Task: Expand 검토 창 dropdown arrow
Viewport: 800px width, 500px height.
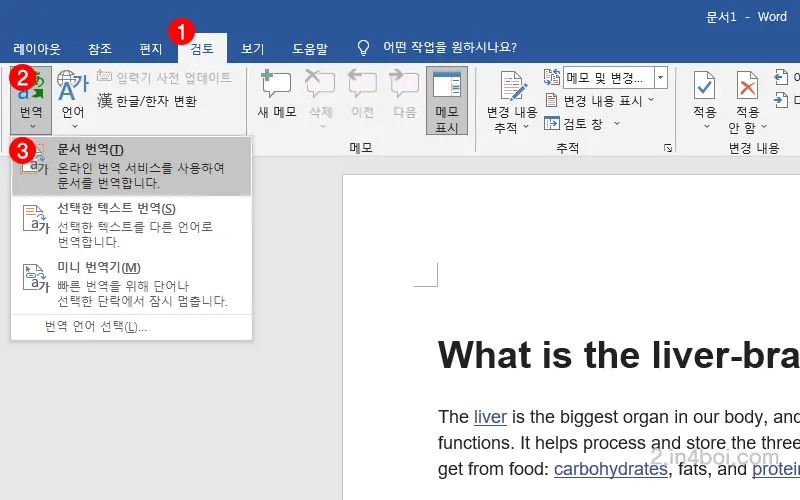Action: [617, 123]
